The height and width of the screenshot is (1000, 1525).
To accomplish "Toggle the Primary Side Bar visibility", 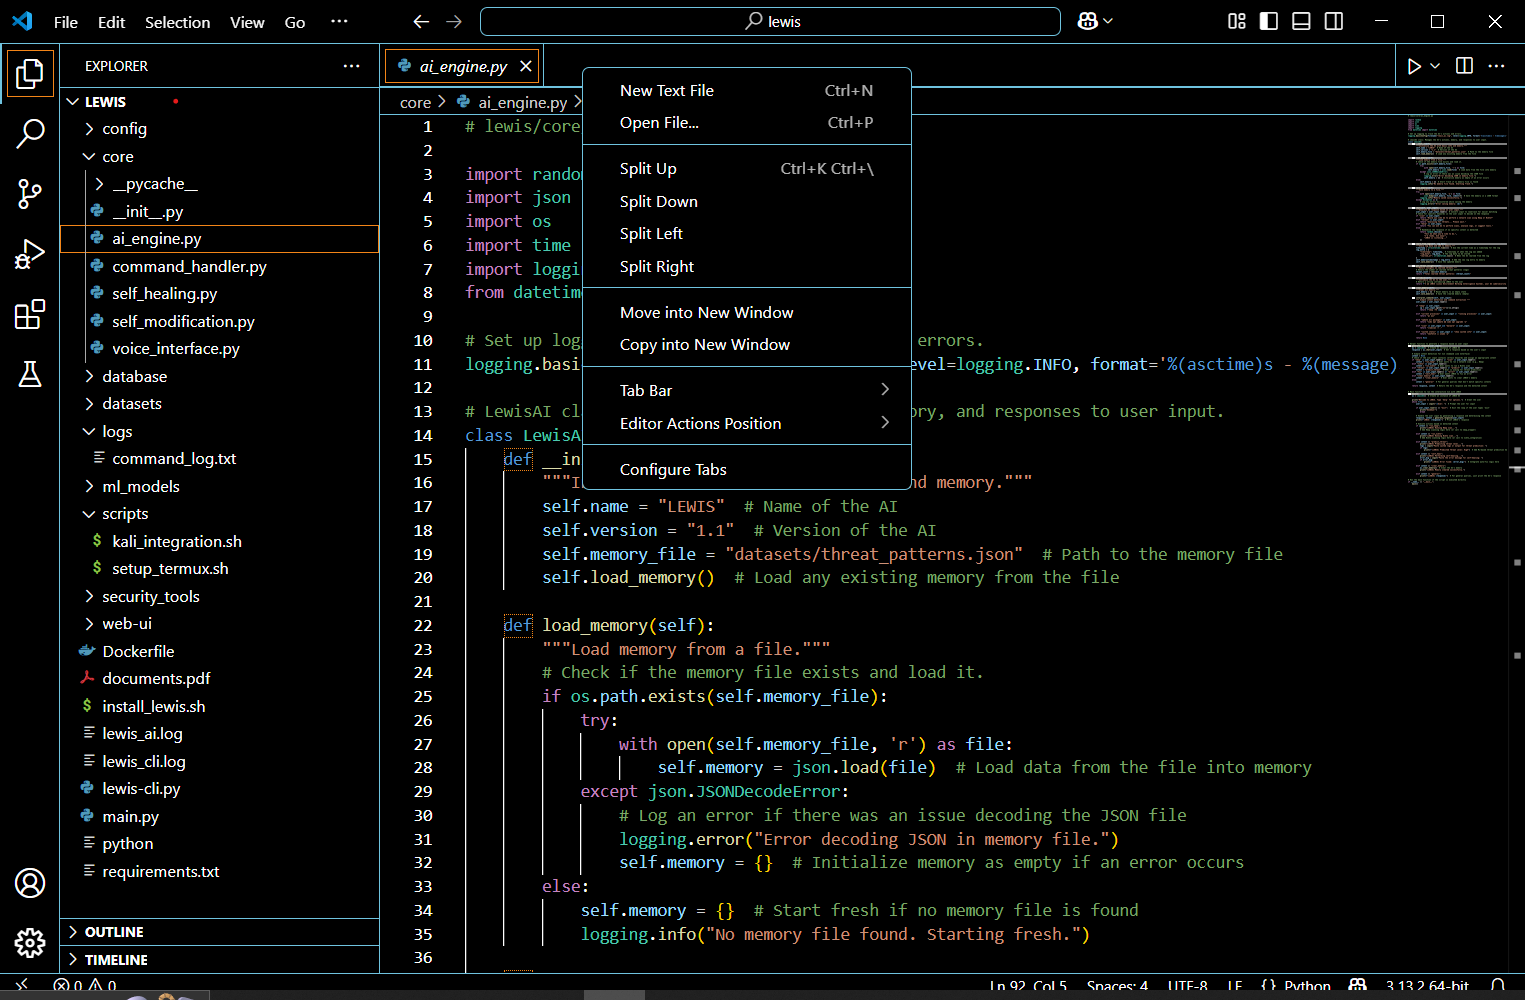I will (1269, 21).
